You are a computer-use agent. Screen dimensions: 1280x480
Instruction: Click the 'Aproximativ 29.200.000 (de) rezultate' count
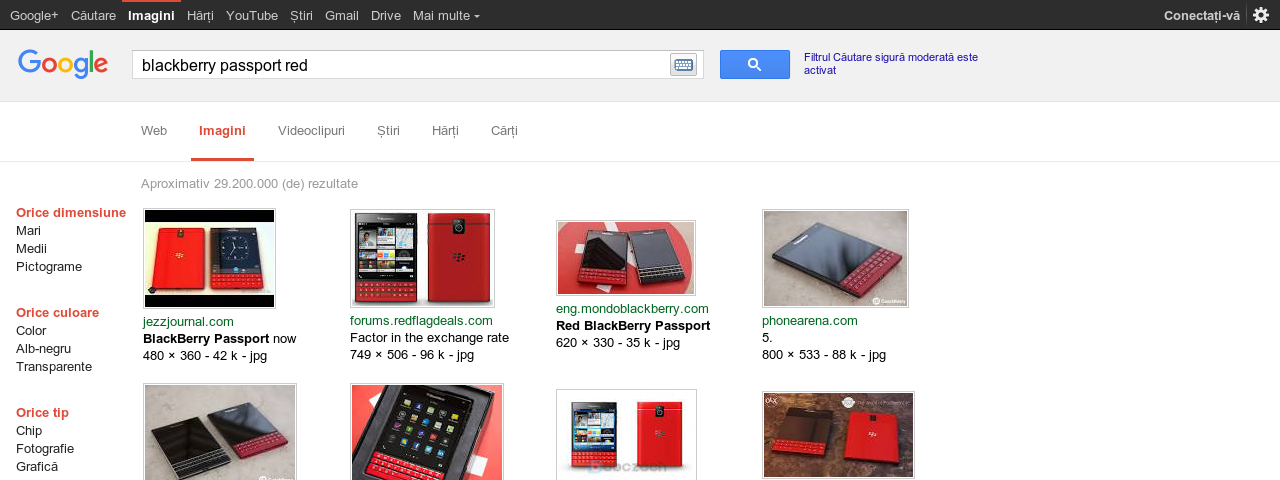[249, 183]
